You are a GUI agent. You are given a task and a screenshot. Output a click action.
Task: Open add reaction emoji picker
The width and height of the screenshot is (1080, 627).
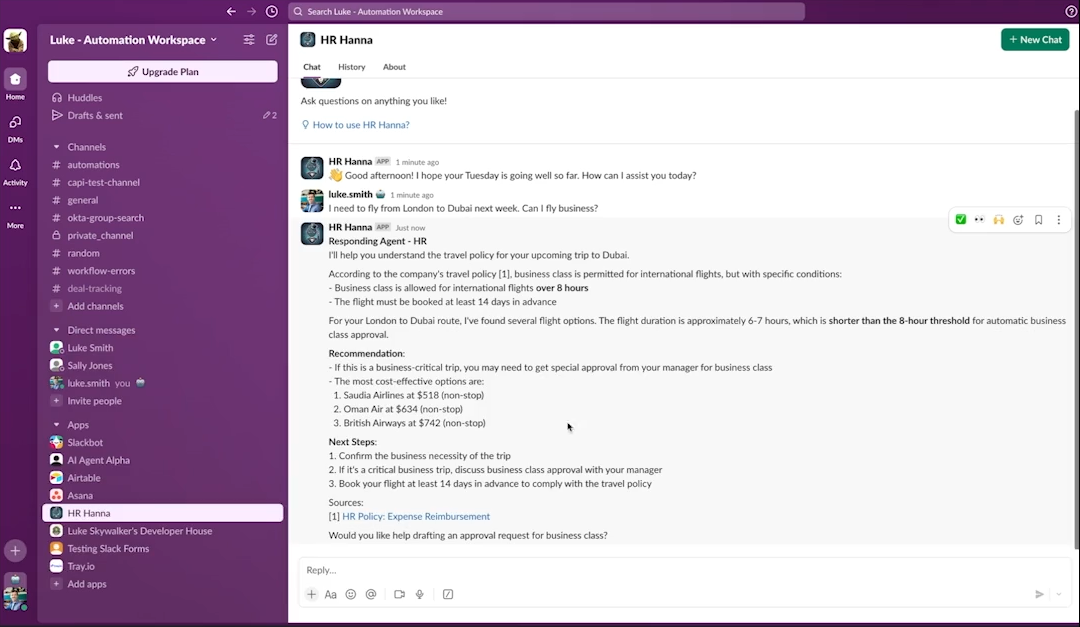tap(1018, 220)
